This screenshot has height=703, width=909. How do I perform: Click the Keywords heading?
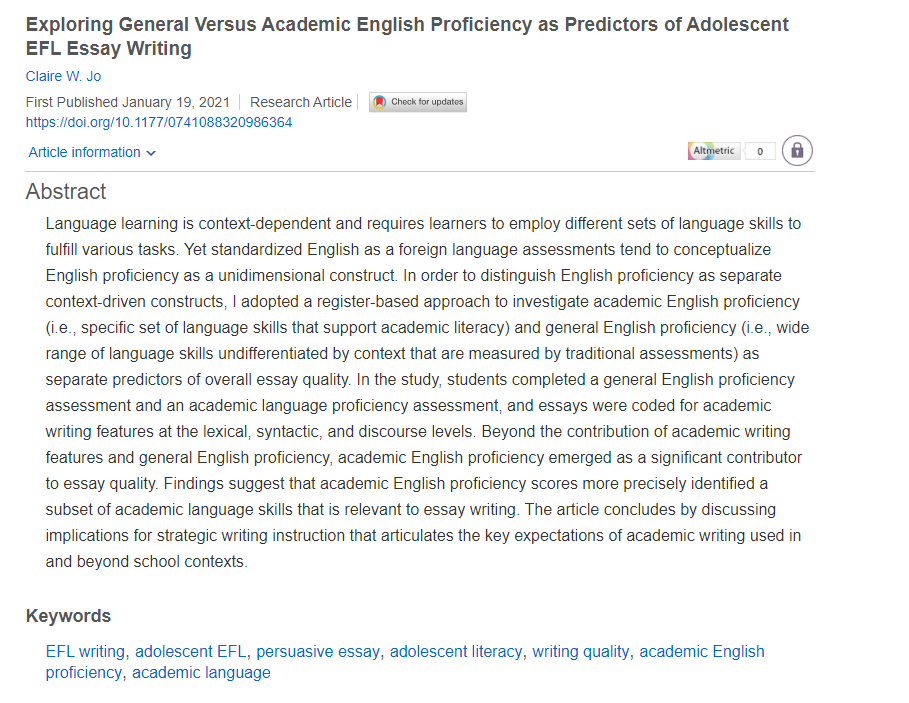[x=68, y=616]
